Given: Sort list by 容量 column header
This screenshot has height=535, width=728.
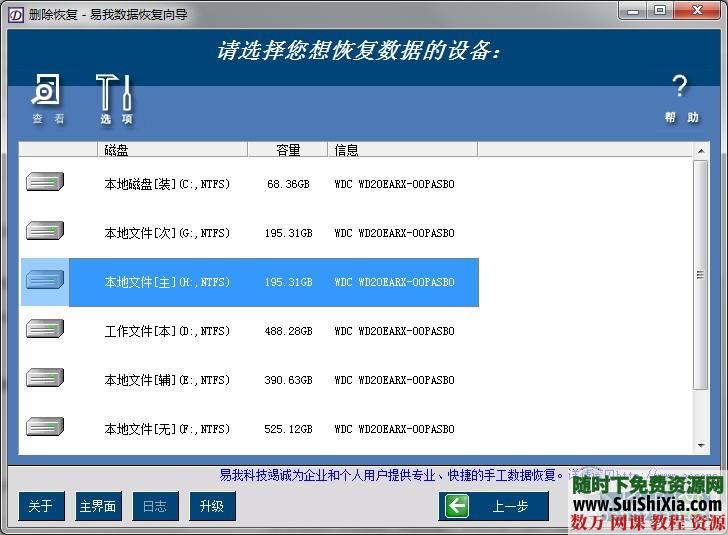Looking at the screenshot, I should click(x=287, y=150).
